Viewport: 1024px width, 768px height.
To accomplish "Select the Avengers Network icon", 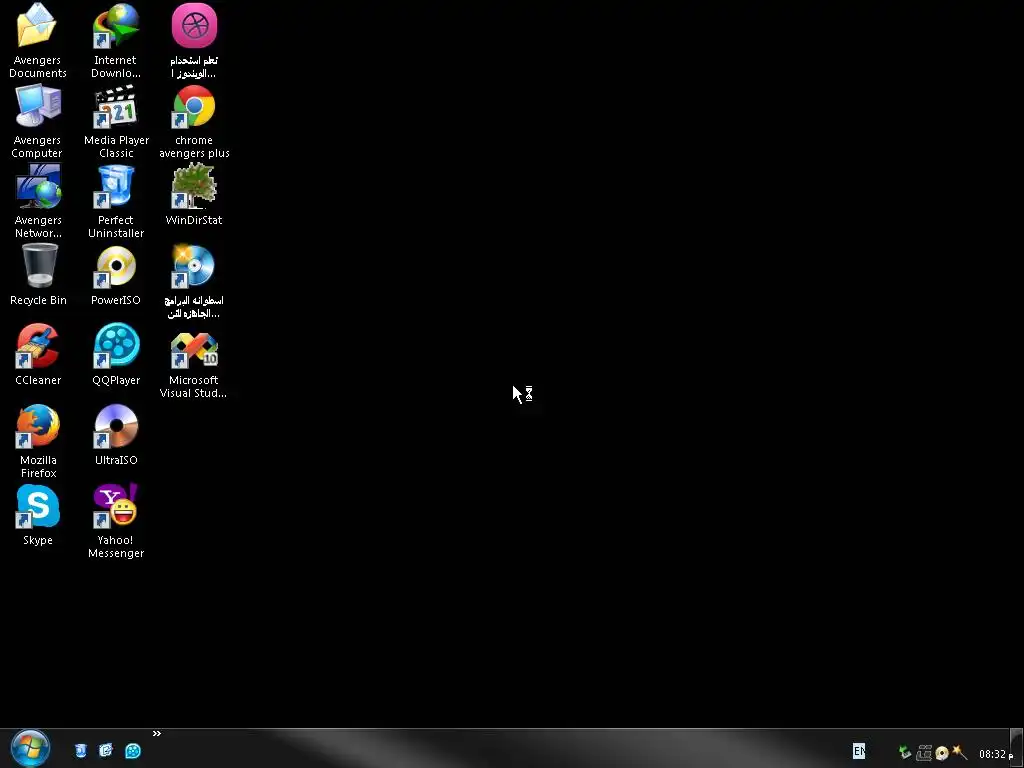I will click(38, 186).
